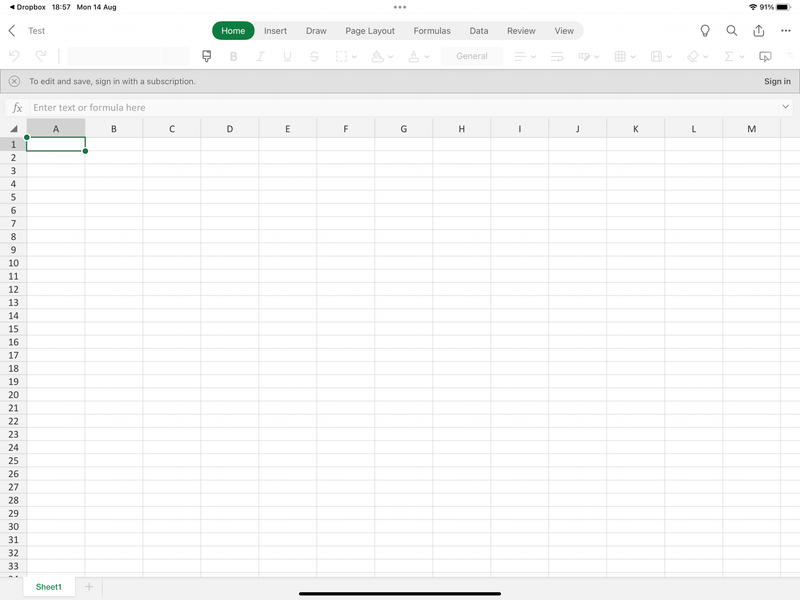Tap the Redo icon
This screenshot has height=600, width=800.
click(40, 56)
